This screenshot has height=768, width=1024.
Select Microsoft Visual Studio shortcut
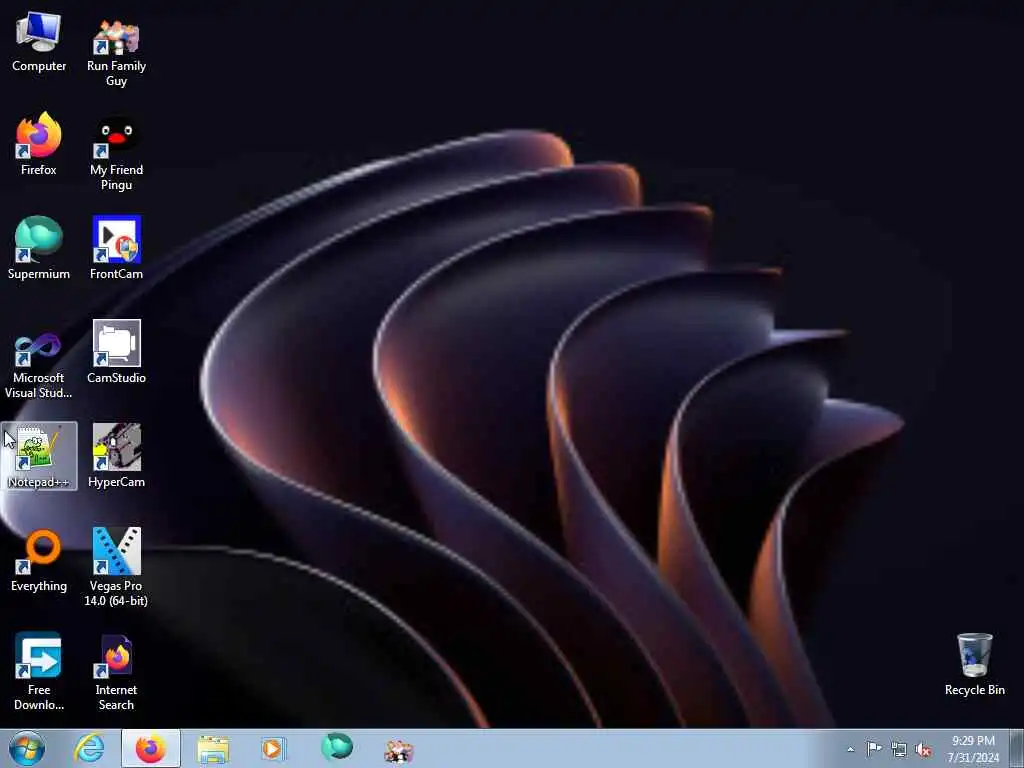coord(39,364)
